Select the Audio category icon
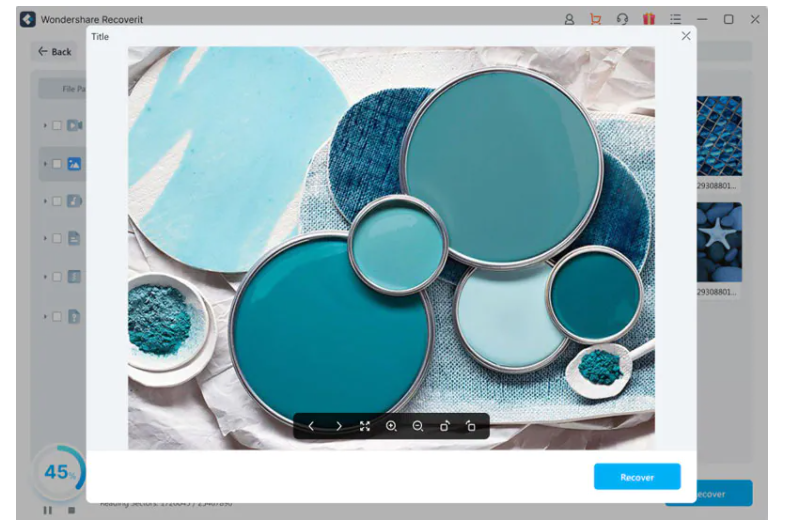The image size is (791, 523). coord(74,201)
